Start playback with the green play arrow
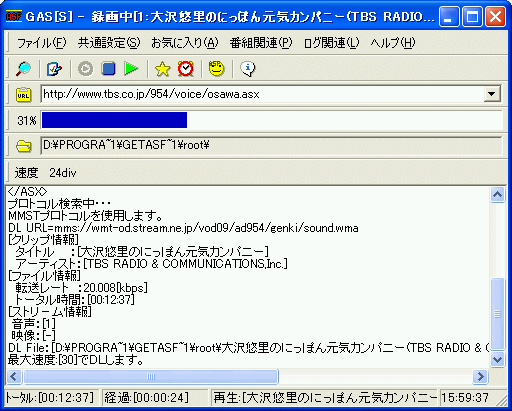 point(131,69)
